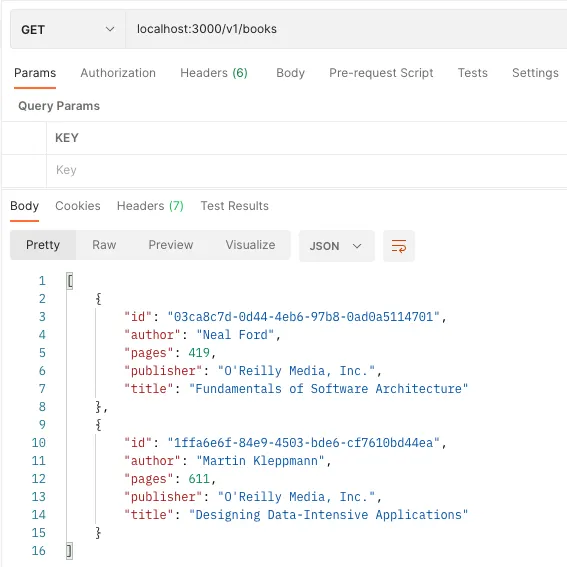Switch response view to Preview
The width and height of the screenshot is (567, 567).
pyautogui.click(x=171, y=245)
